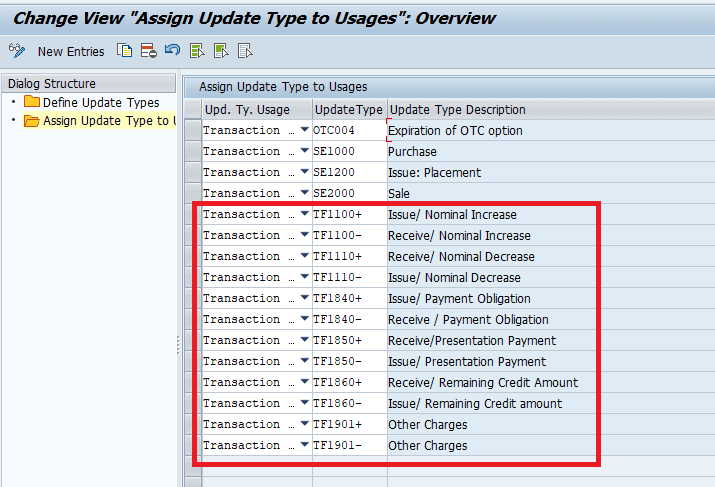Viewport: 715px width, 487px height.
Task: Click the UpdateType column header
Action: [x=348, y=110]
